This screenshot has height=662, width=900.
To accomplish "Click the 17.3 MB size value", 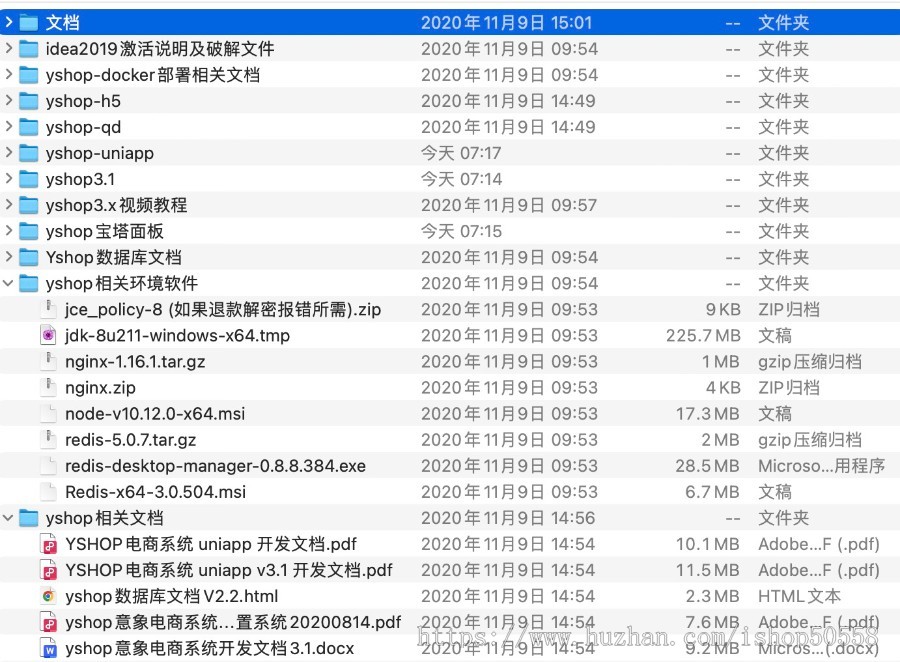I will (x=707, y=413).
